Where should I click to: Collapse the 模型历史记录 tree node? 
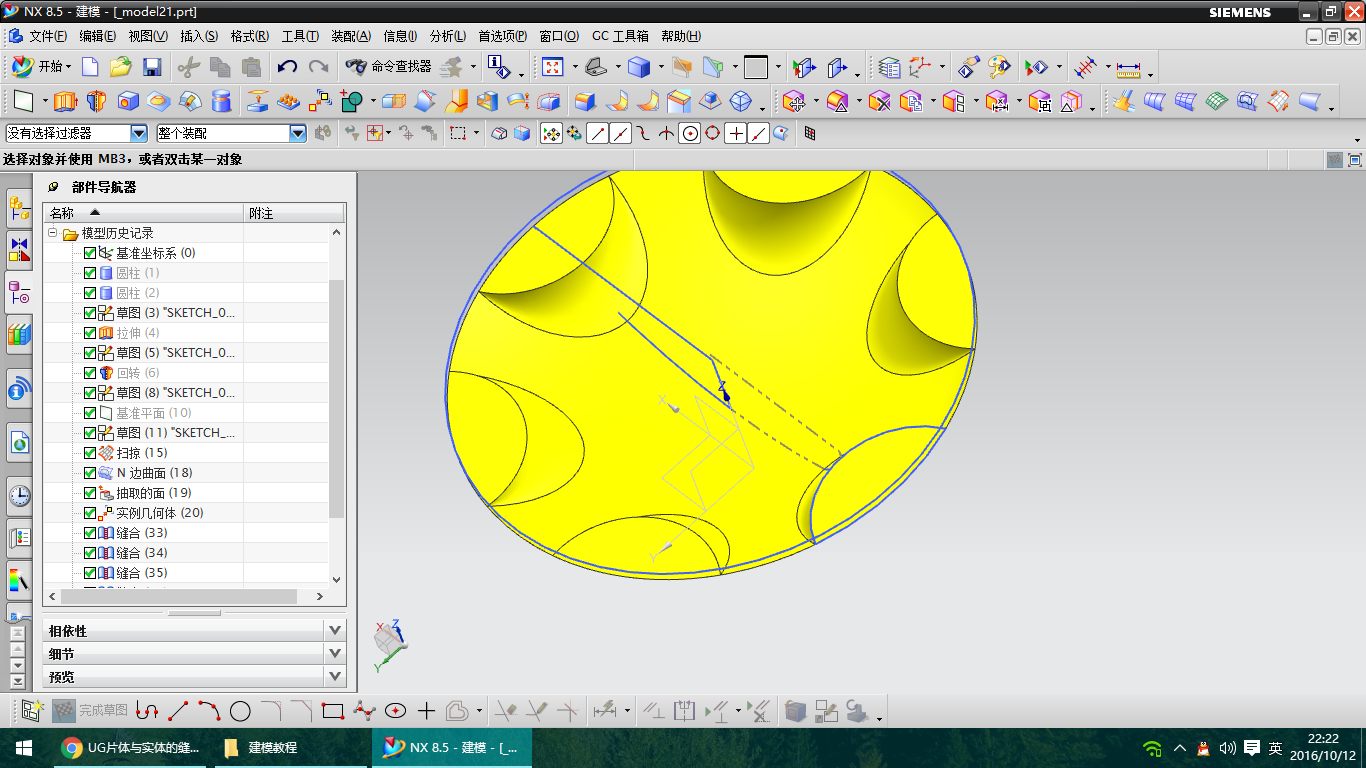(52, 233)
